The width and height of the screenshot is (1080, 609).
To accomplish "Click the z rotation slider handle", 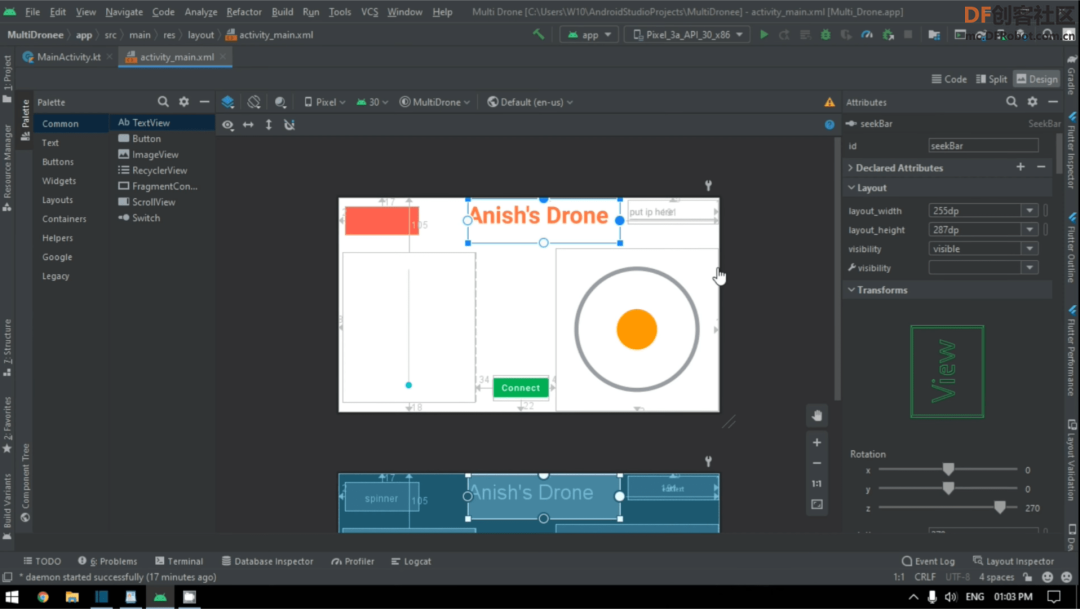I will tap(999, 508).
